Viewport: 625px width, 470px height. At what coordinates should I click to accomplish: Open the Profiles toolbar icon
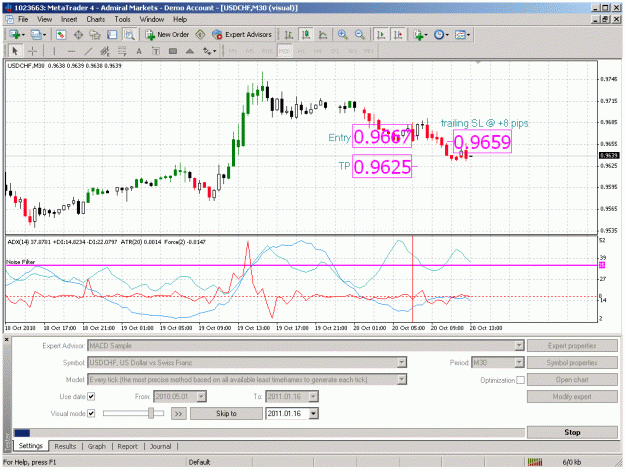click(x=38, y=35)
